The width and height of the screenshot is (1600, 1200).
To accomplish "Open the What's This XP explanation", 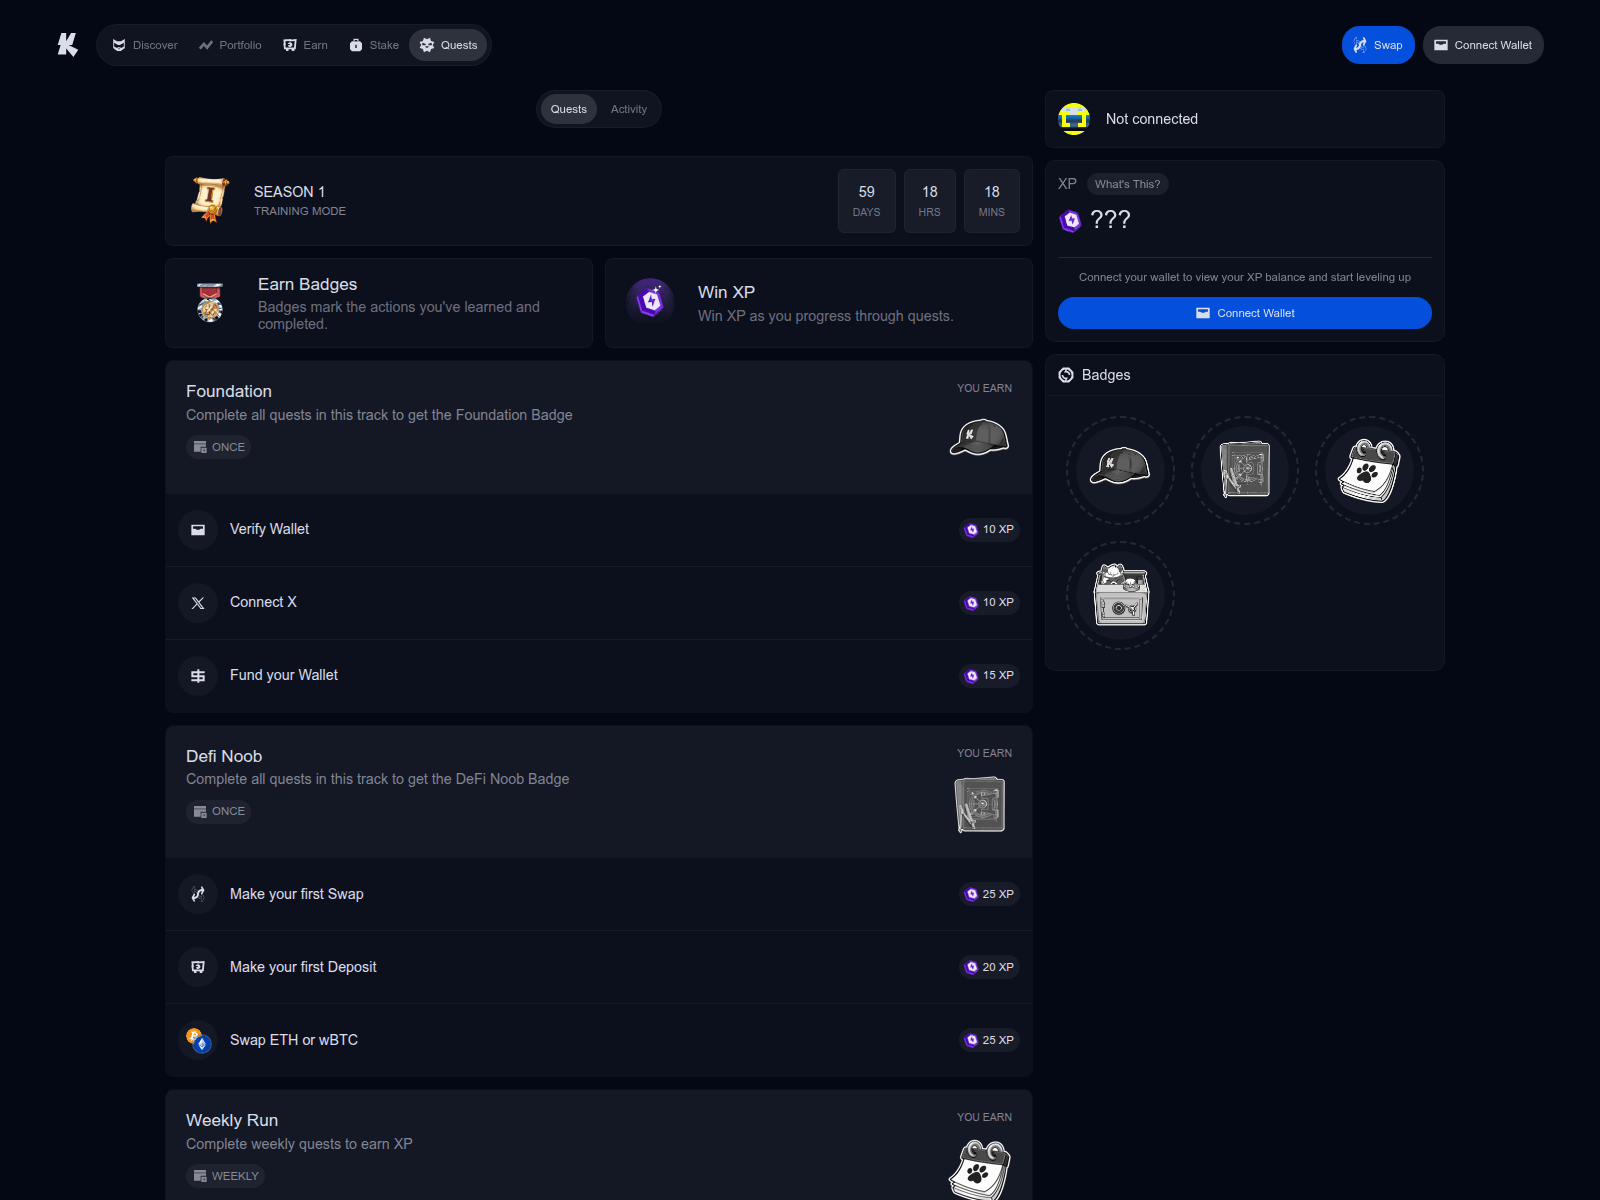I will click(x=1127, y=184).
